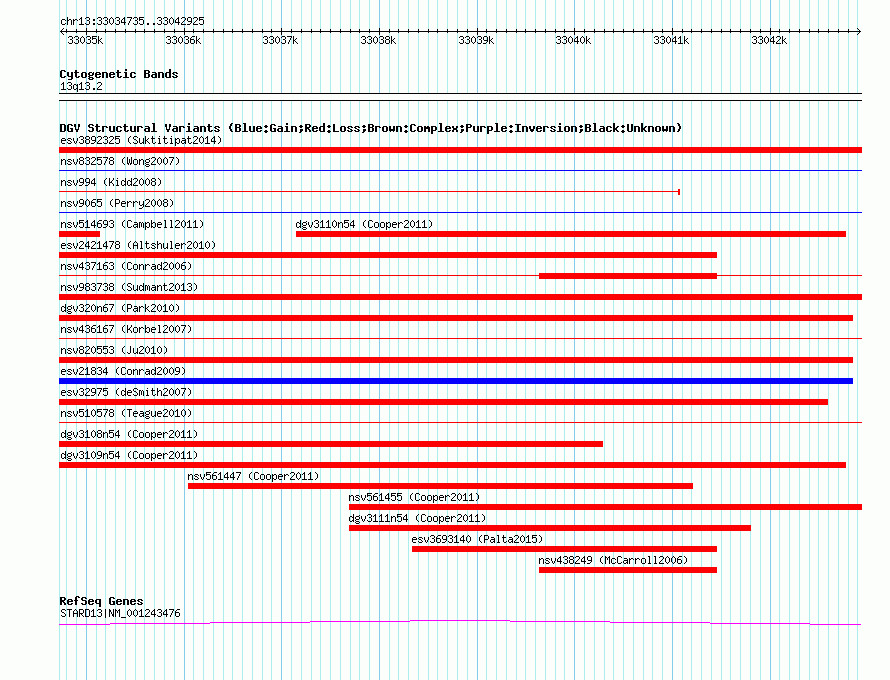Click the nsv994 (Kidd2008) label

click(x=111, y=182)
